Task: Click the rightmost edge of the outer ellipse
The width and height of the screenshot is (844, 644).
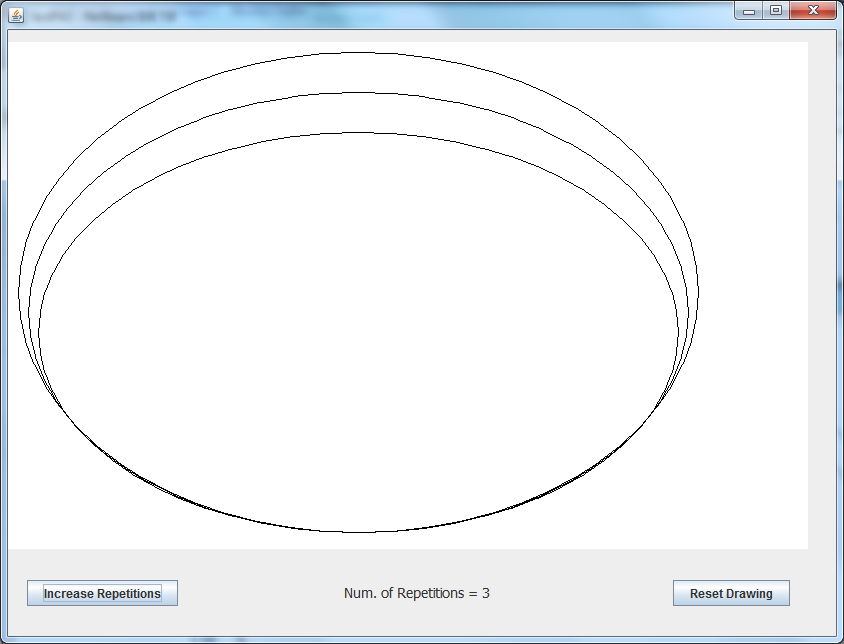Action: 698,292
